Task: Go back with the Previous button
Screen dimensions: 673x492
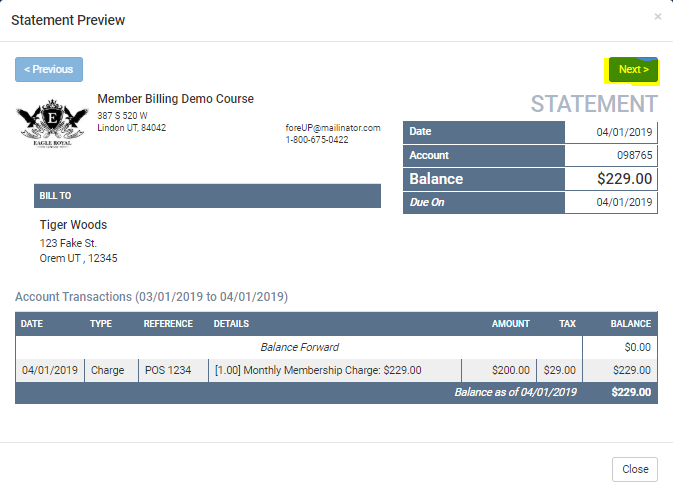Action: click(x=49, y=70)
